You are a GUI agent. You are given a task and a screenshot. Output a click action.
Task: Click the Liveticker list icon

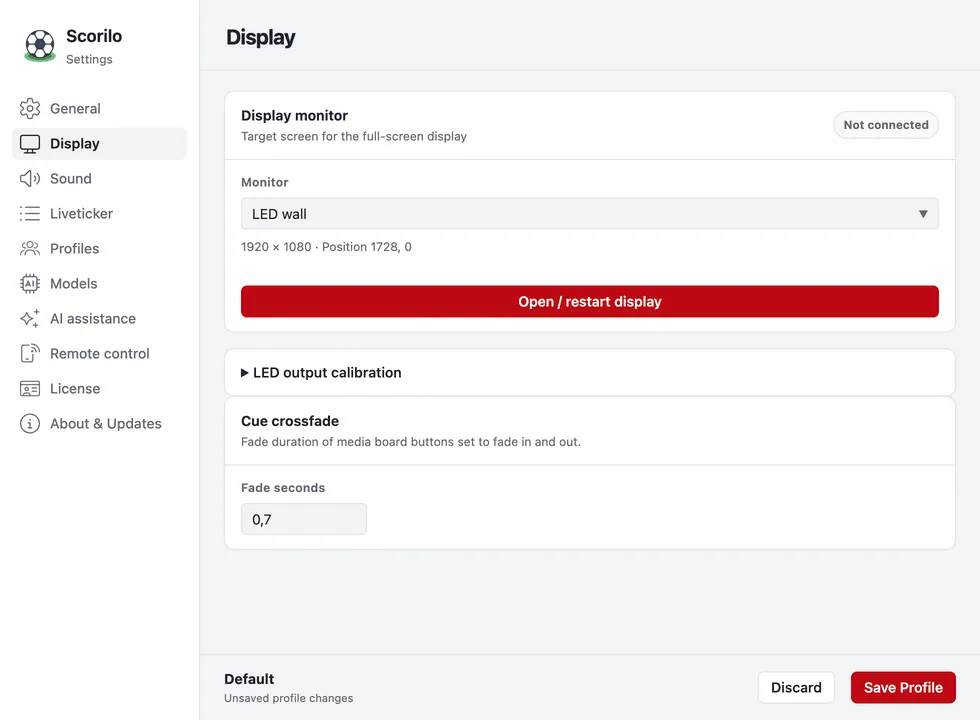click(29, 214)
